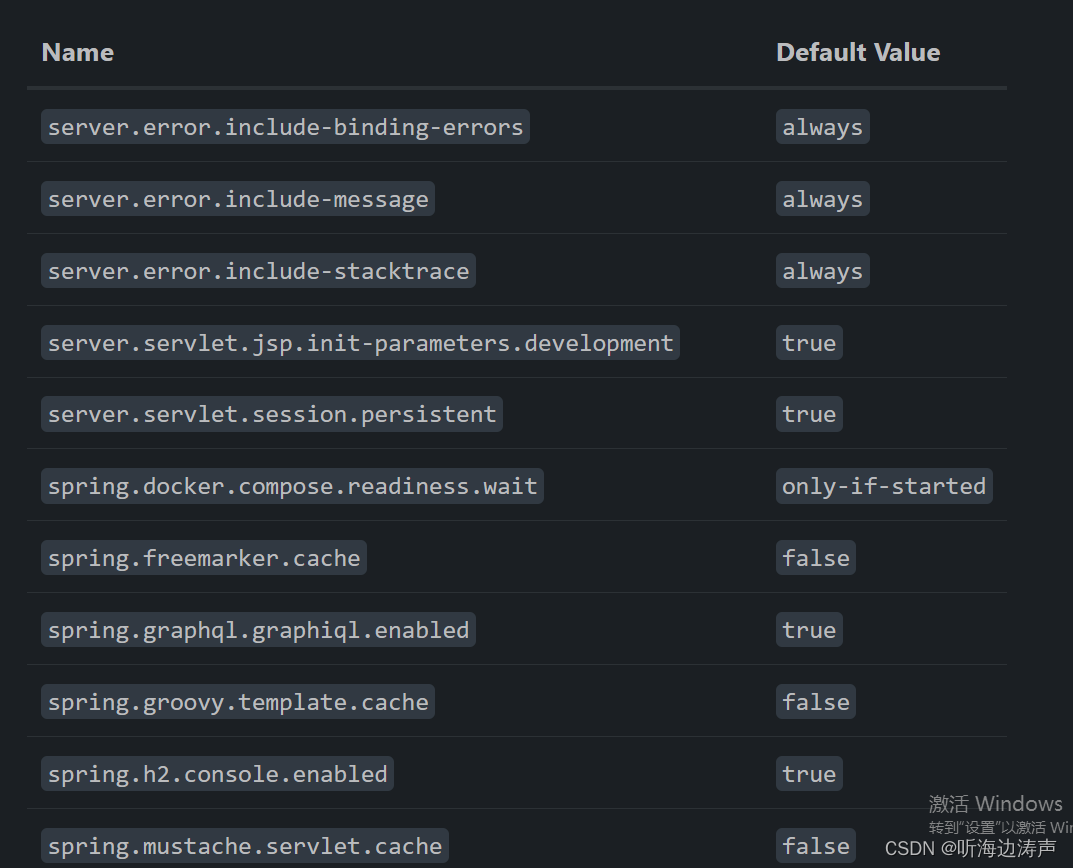
Task: Click the server.error.include-binding-errors property name
Action: pyautogui.click(x=285, y=126)
